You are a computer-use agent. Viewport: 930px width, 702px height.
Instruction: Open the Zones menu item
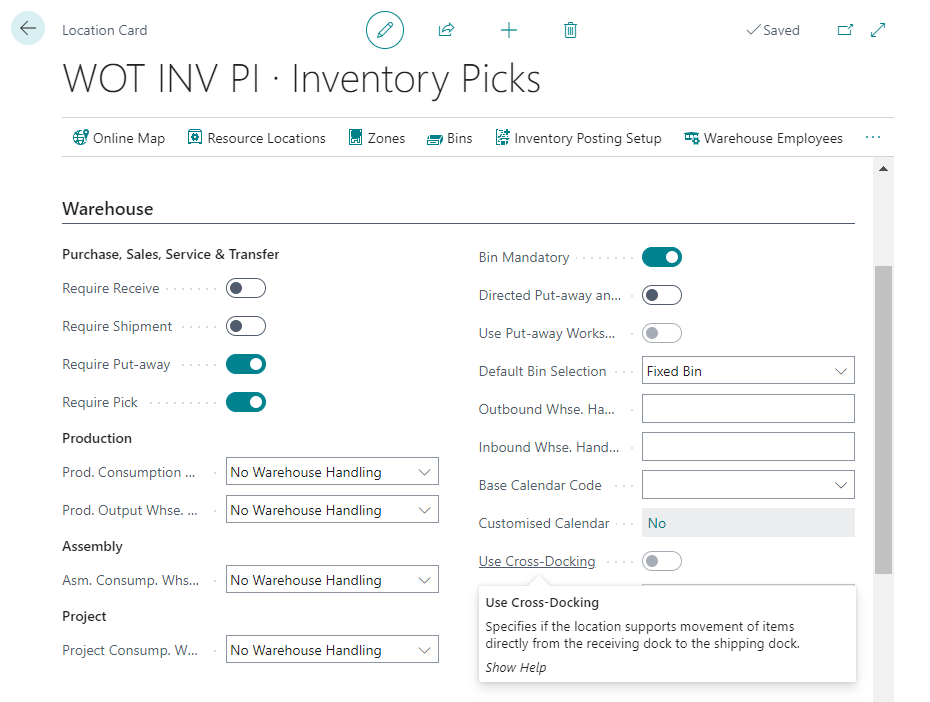point(377,138)
